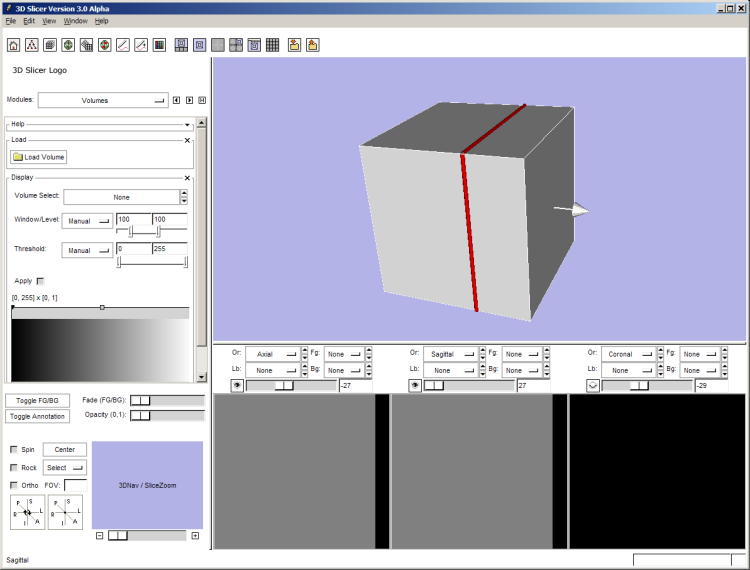Enable the Spin checkbox
The width and height of the screenshot is (750, 570).
[14, 450]
